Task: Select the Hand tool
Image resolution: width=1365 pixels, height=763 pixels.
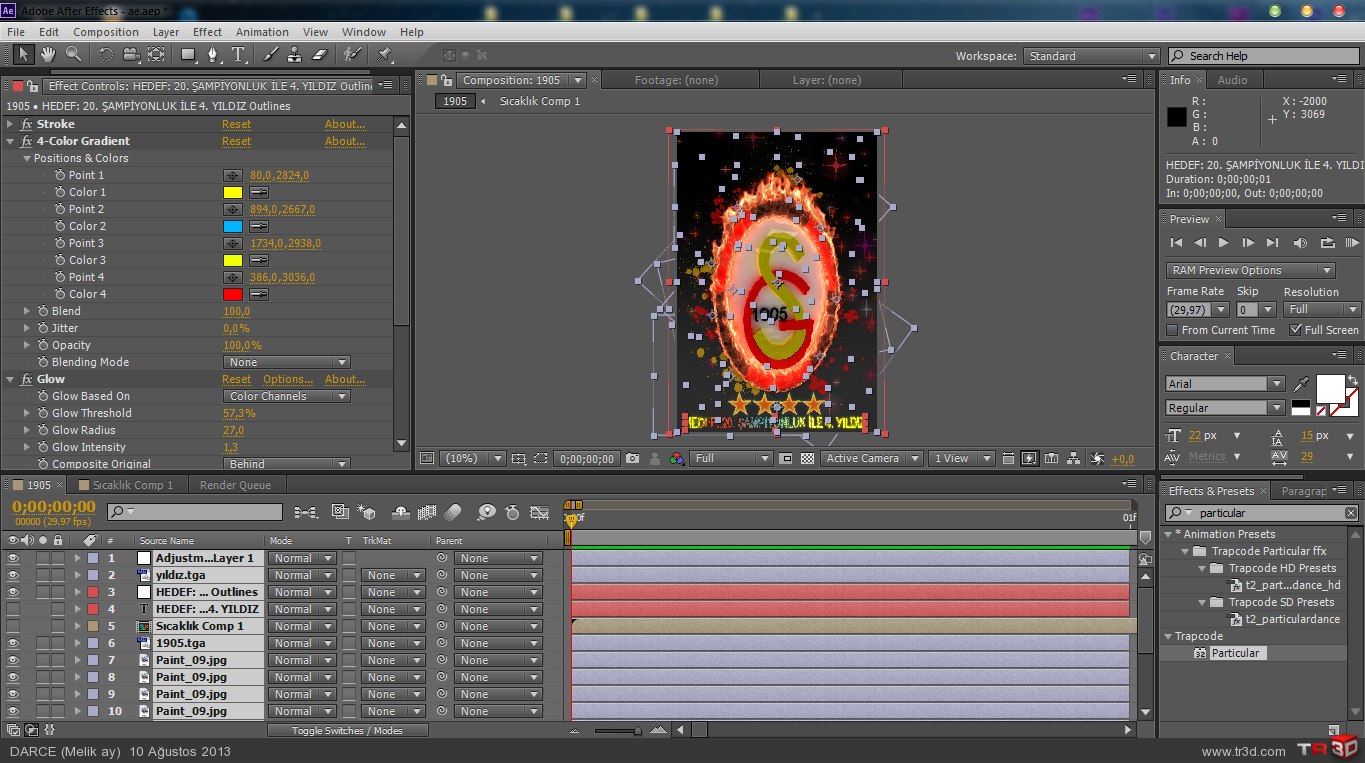Action: pyautogui.click(x=49, y=54)
